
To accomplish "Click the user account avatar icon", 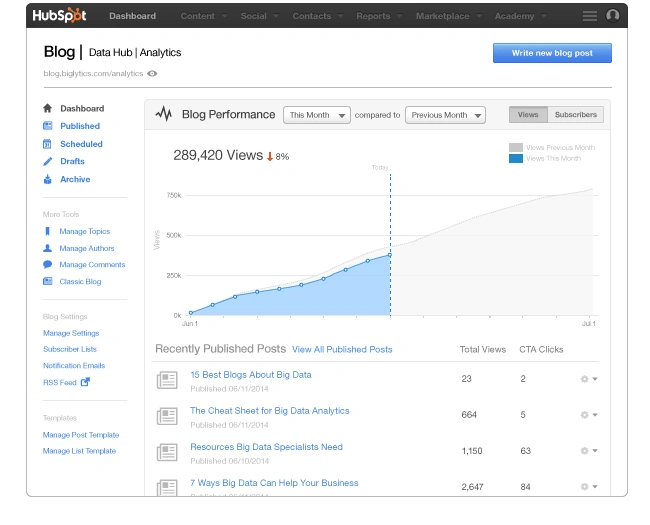I will point(613,16).
